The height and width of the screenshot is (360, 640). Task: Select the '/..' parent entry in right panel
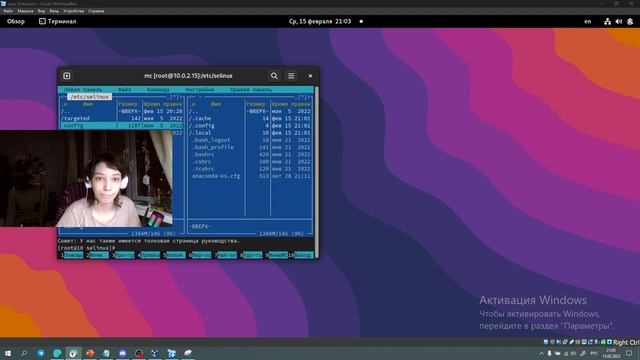[x=250, y=111]
